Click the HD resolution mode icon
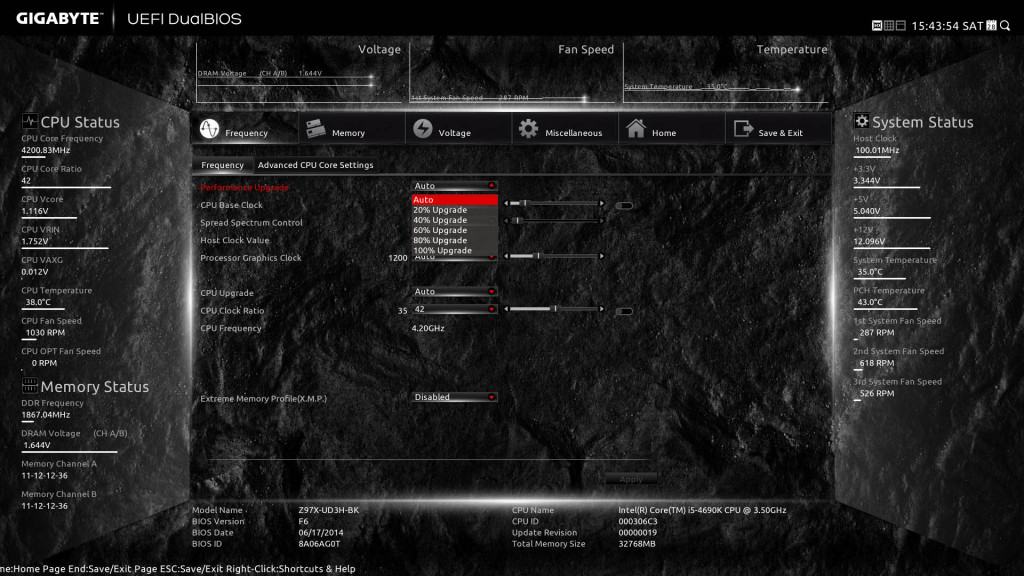The width and height of the screenshot is (1024, 576). 877,25
